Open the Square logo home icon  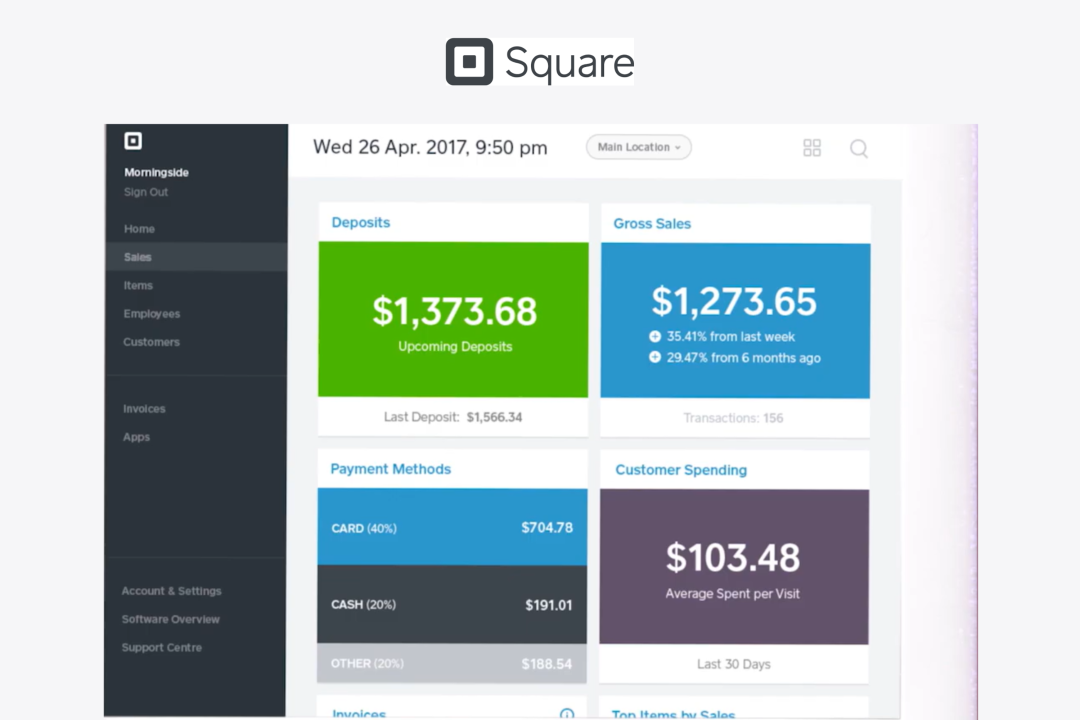[x=470, y=62]
